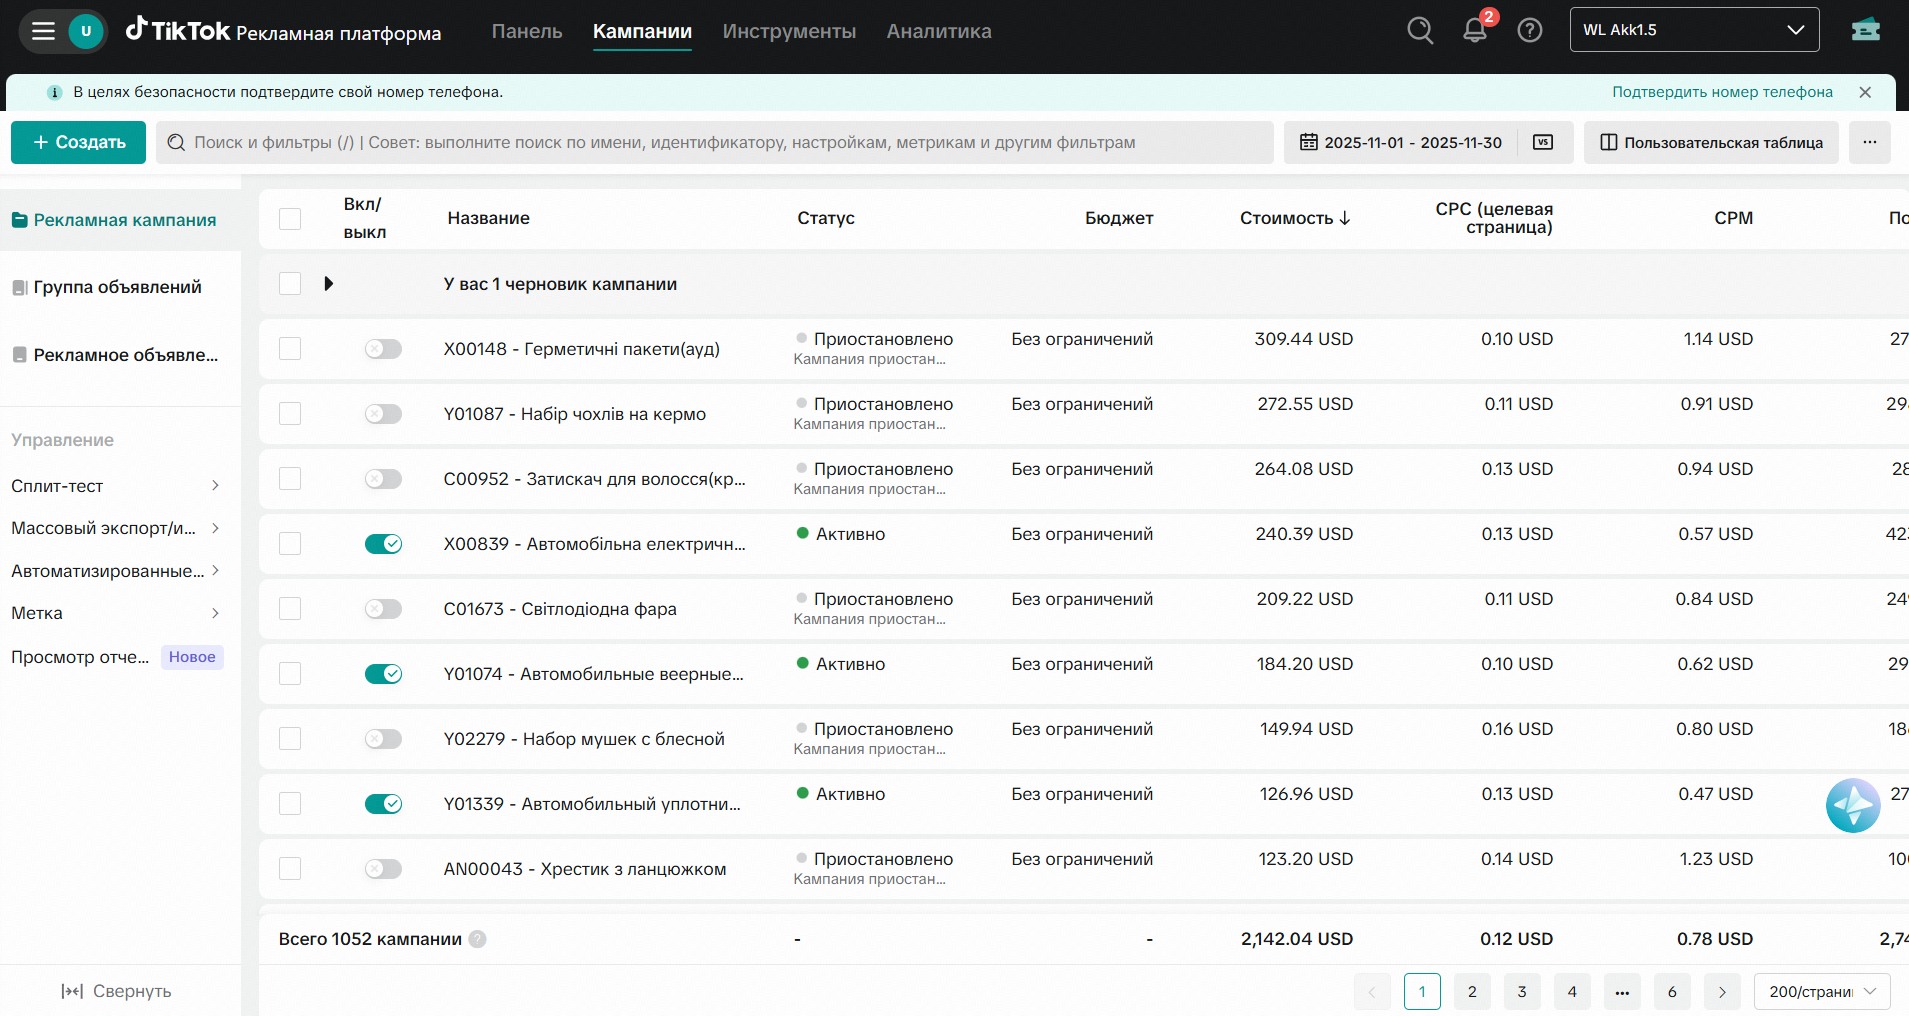
Task: Disable the X00839 campaign toggle
Action: click(x=383, y=544)
